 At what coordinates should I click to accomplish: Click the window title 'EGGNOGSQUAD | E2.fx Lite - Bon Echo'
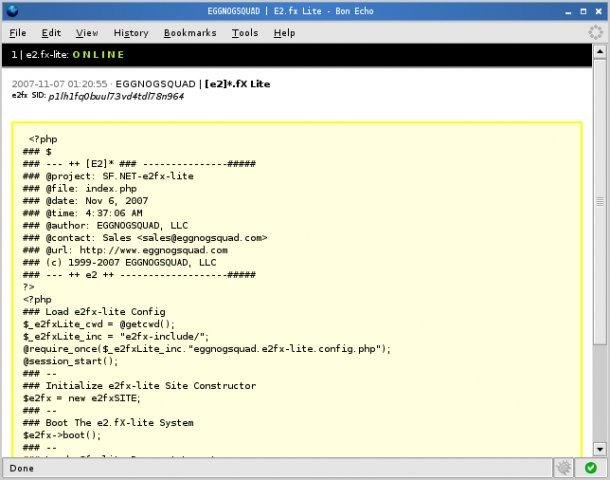point(291,11)
